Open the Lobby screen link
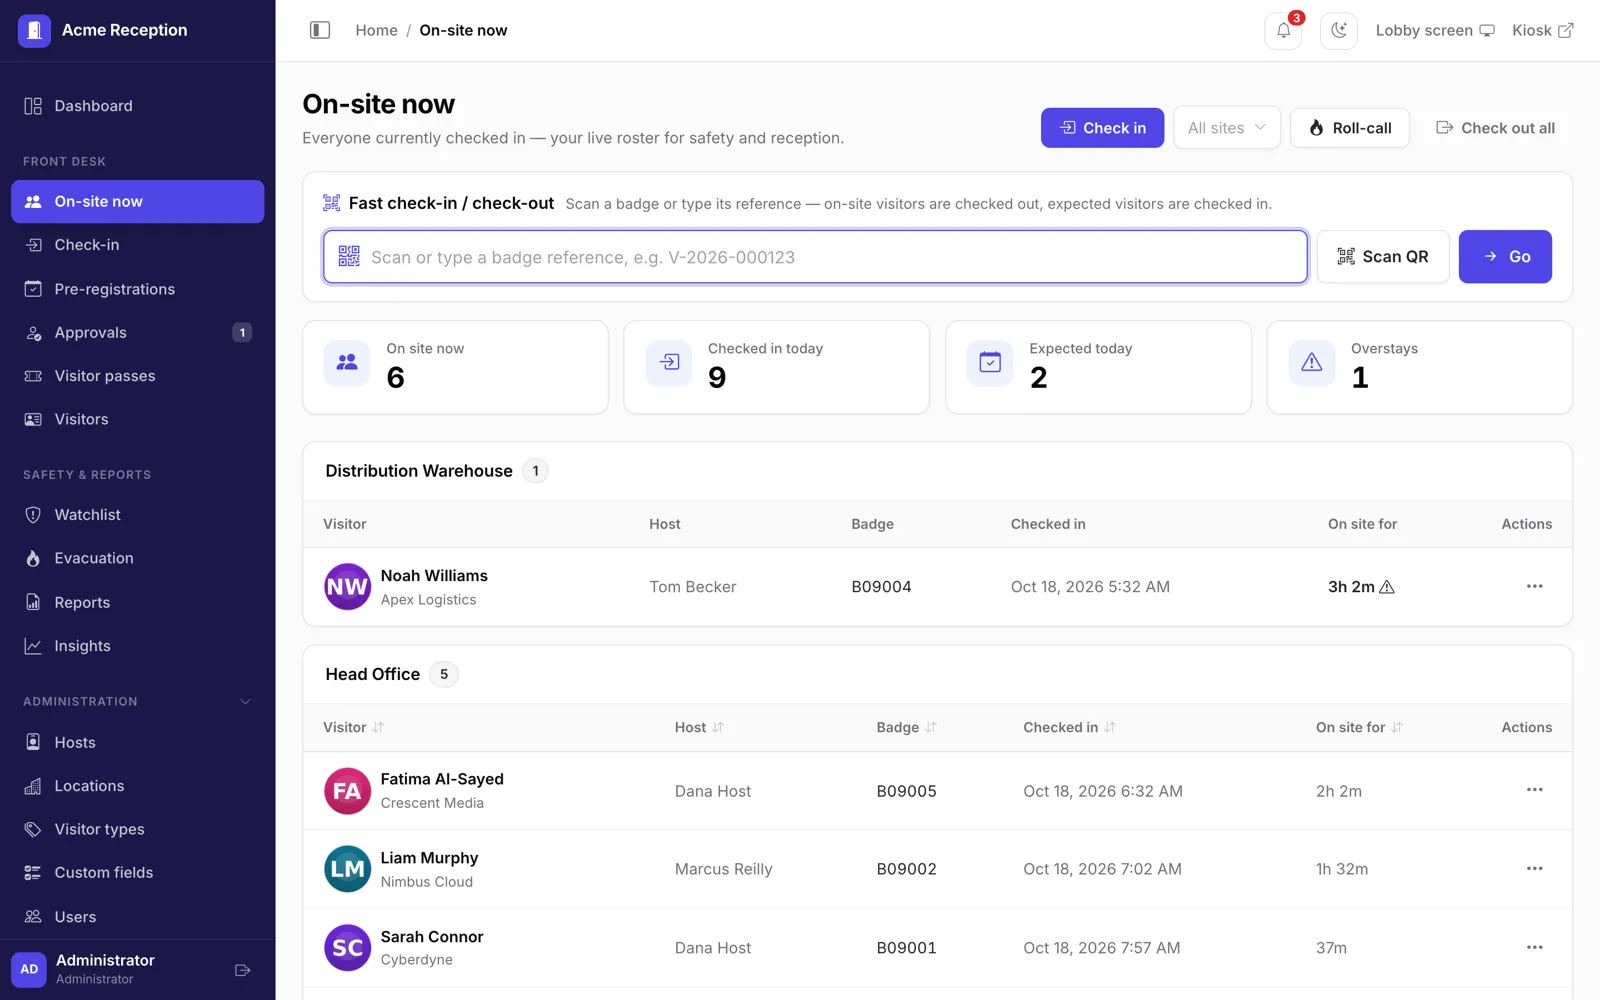1600x1000 pixels. (1435, 30)
